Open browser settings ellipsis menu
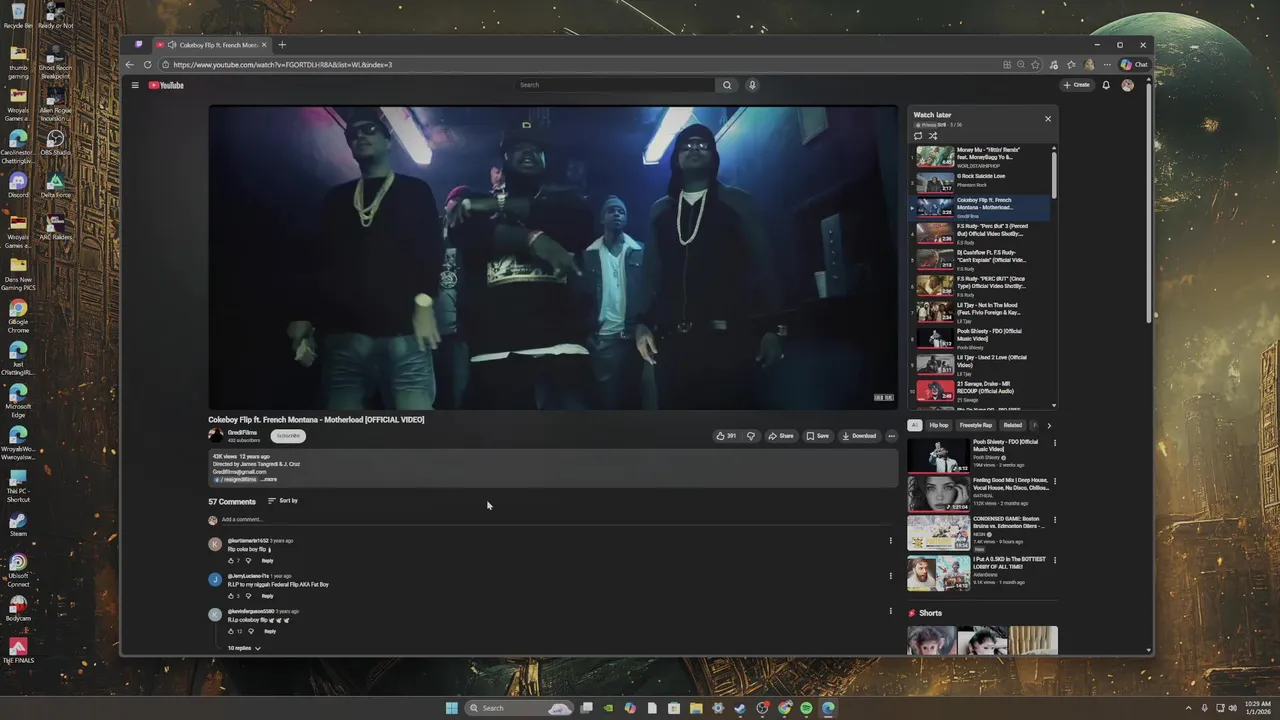 [x=1107, y=65]
